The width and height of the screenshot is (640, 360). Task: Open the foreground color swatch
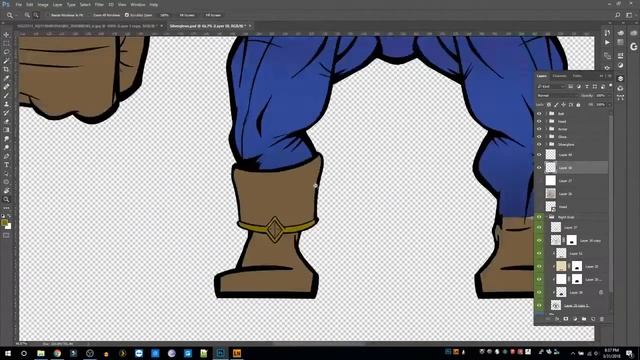4,223
